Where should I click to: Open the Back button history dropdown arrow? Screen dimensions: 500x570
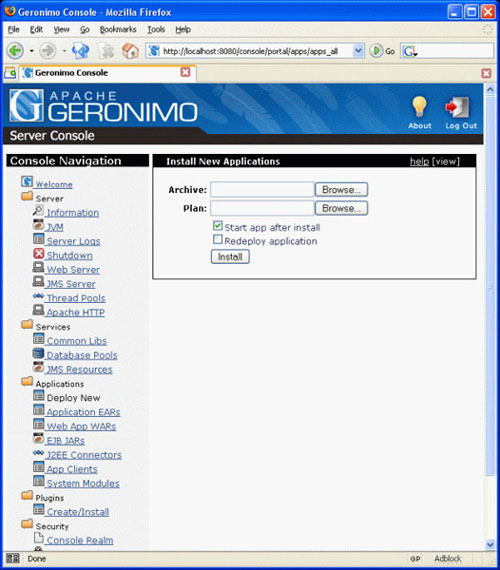point(32,51)
